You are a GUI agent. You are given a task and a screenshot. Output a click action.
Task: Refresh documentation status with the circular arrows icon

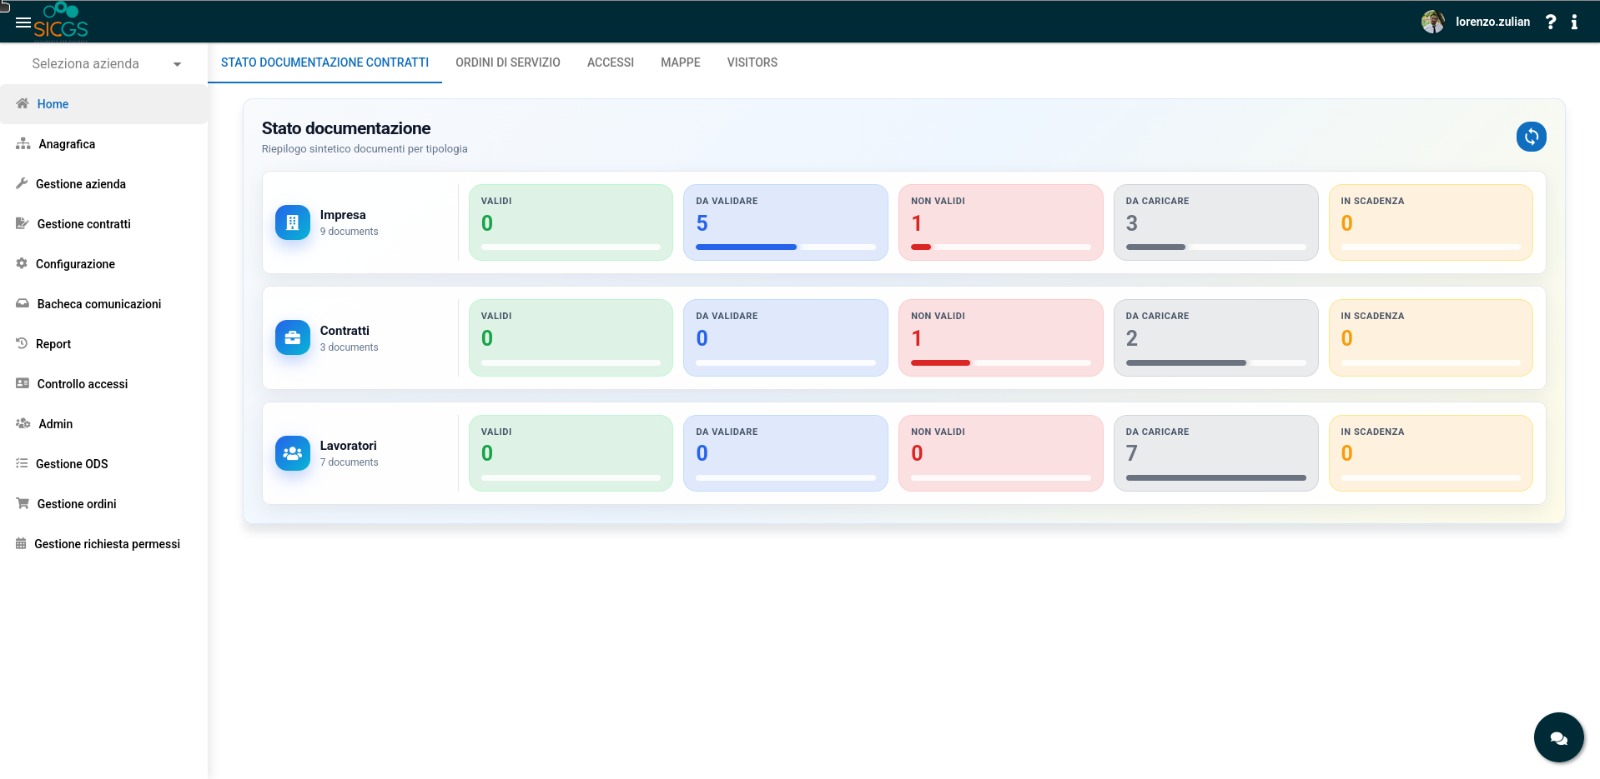click(1531, 136)
